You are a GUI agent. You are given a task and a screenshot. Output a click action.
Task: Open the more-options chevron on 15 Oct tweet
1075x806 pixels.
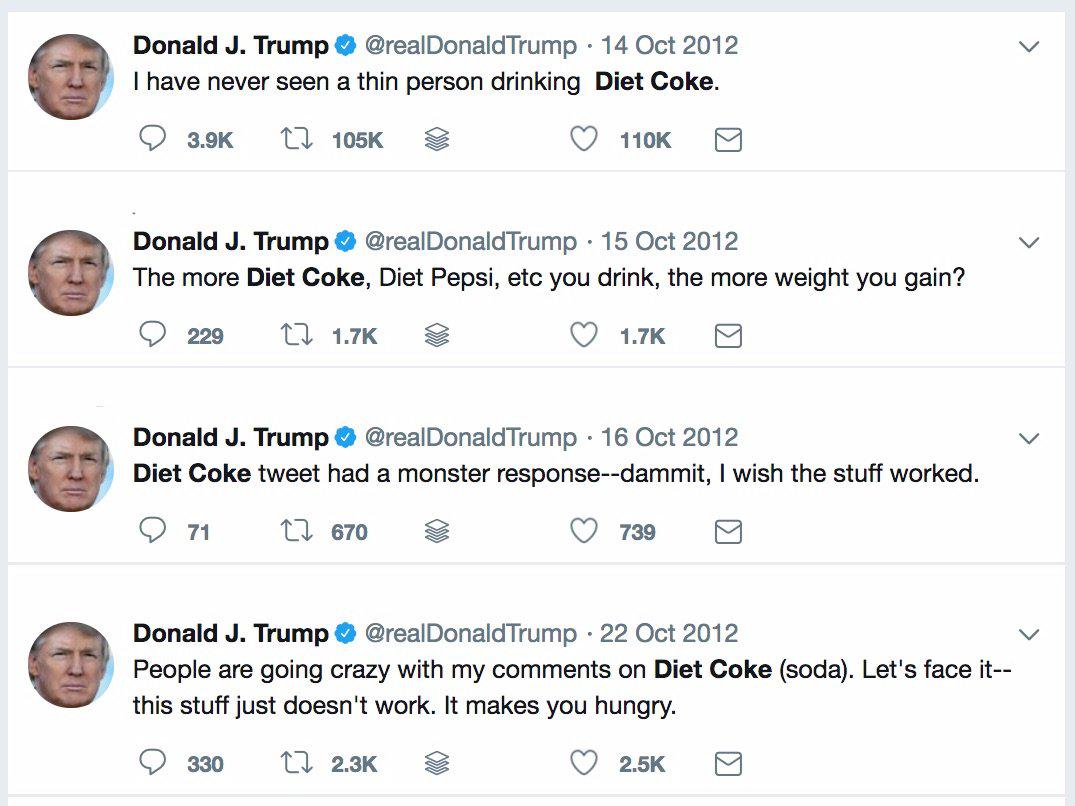click(x=1028, y=242)
